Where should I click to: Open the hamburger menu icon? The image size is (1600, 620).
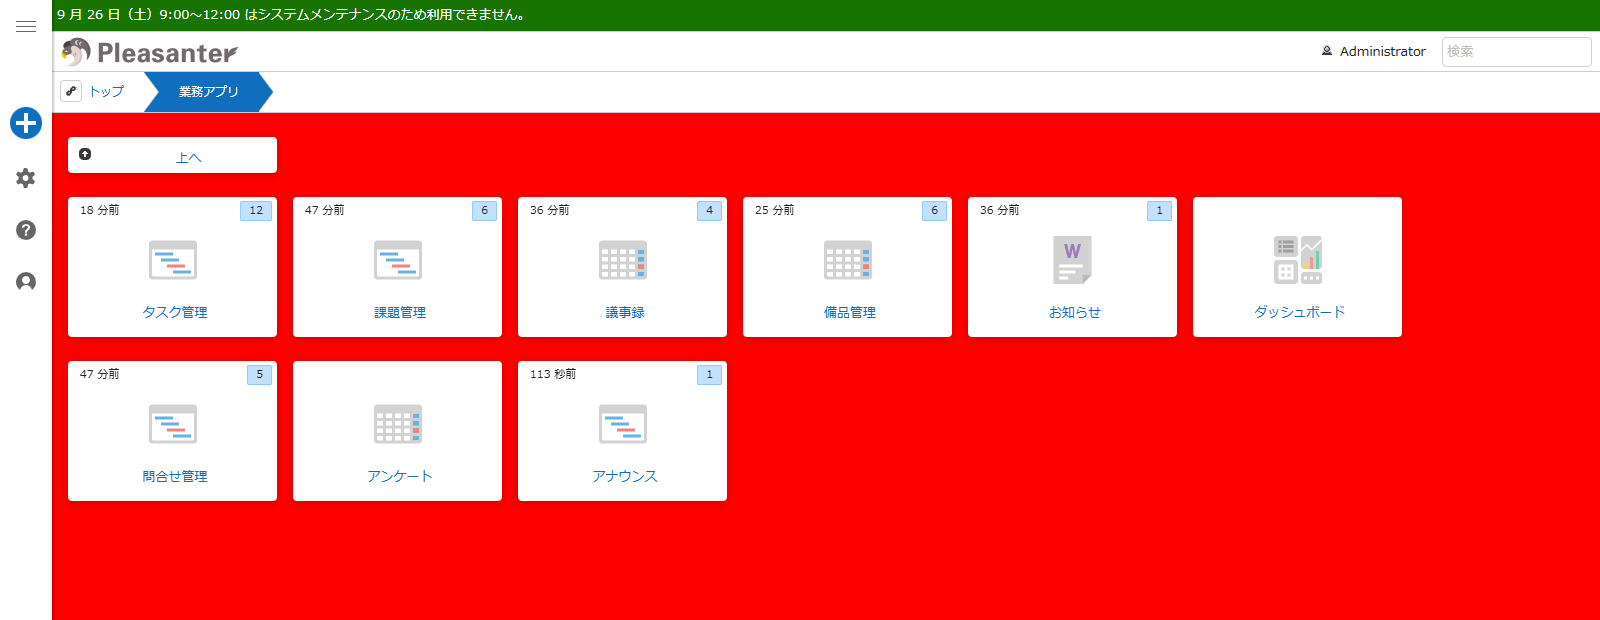[26, 27]
